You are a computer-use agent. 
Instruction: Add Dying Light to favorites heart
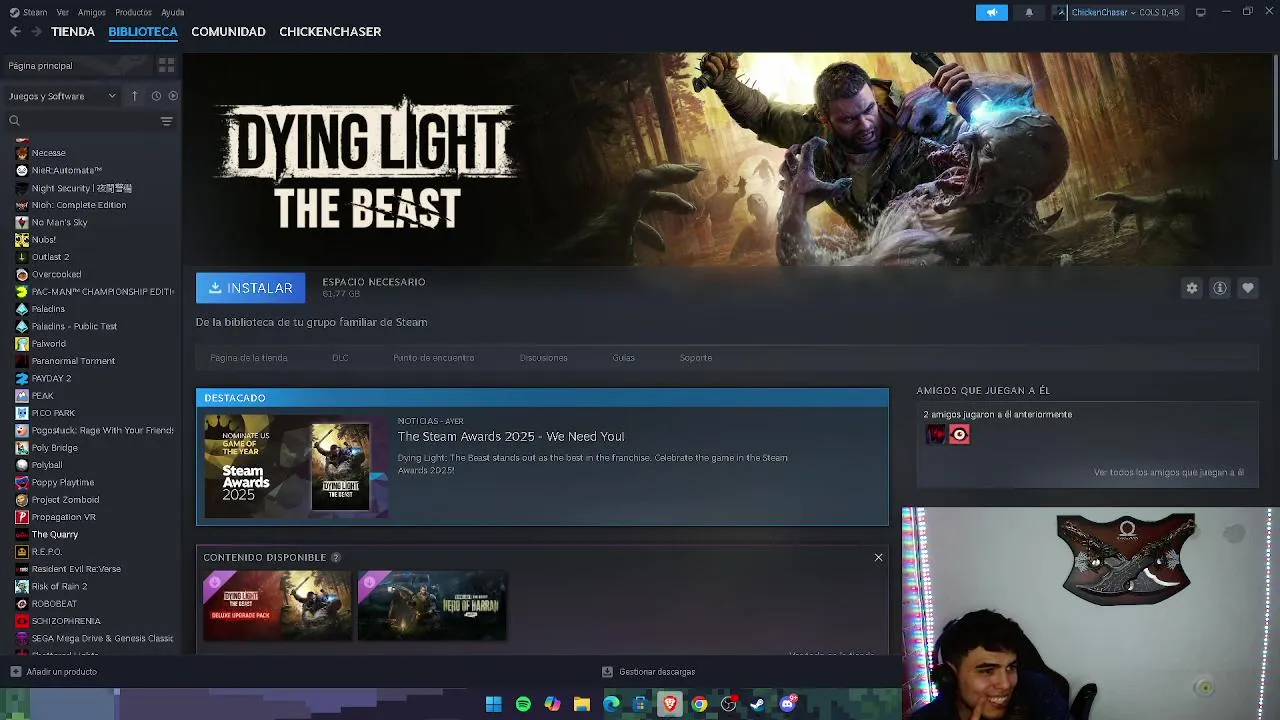coord(1248,288)
